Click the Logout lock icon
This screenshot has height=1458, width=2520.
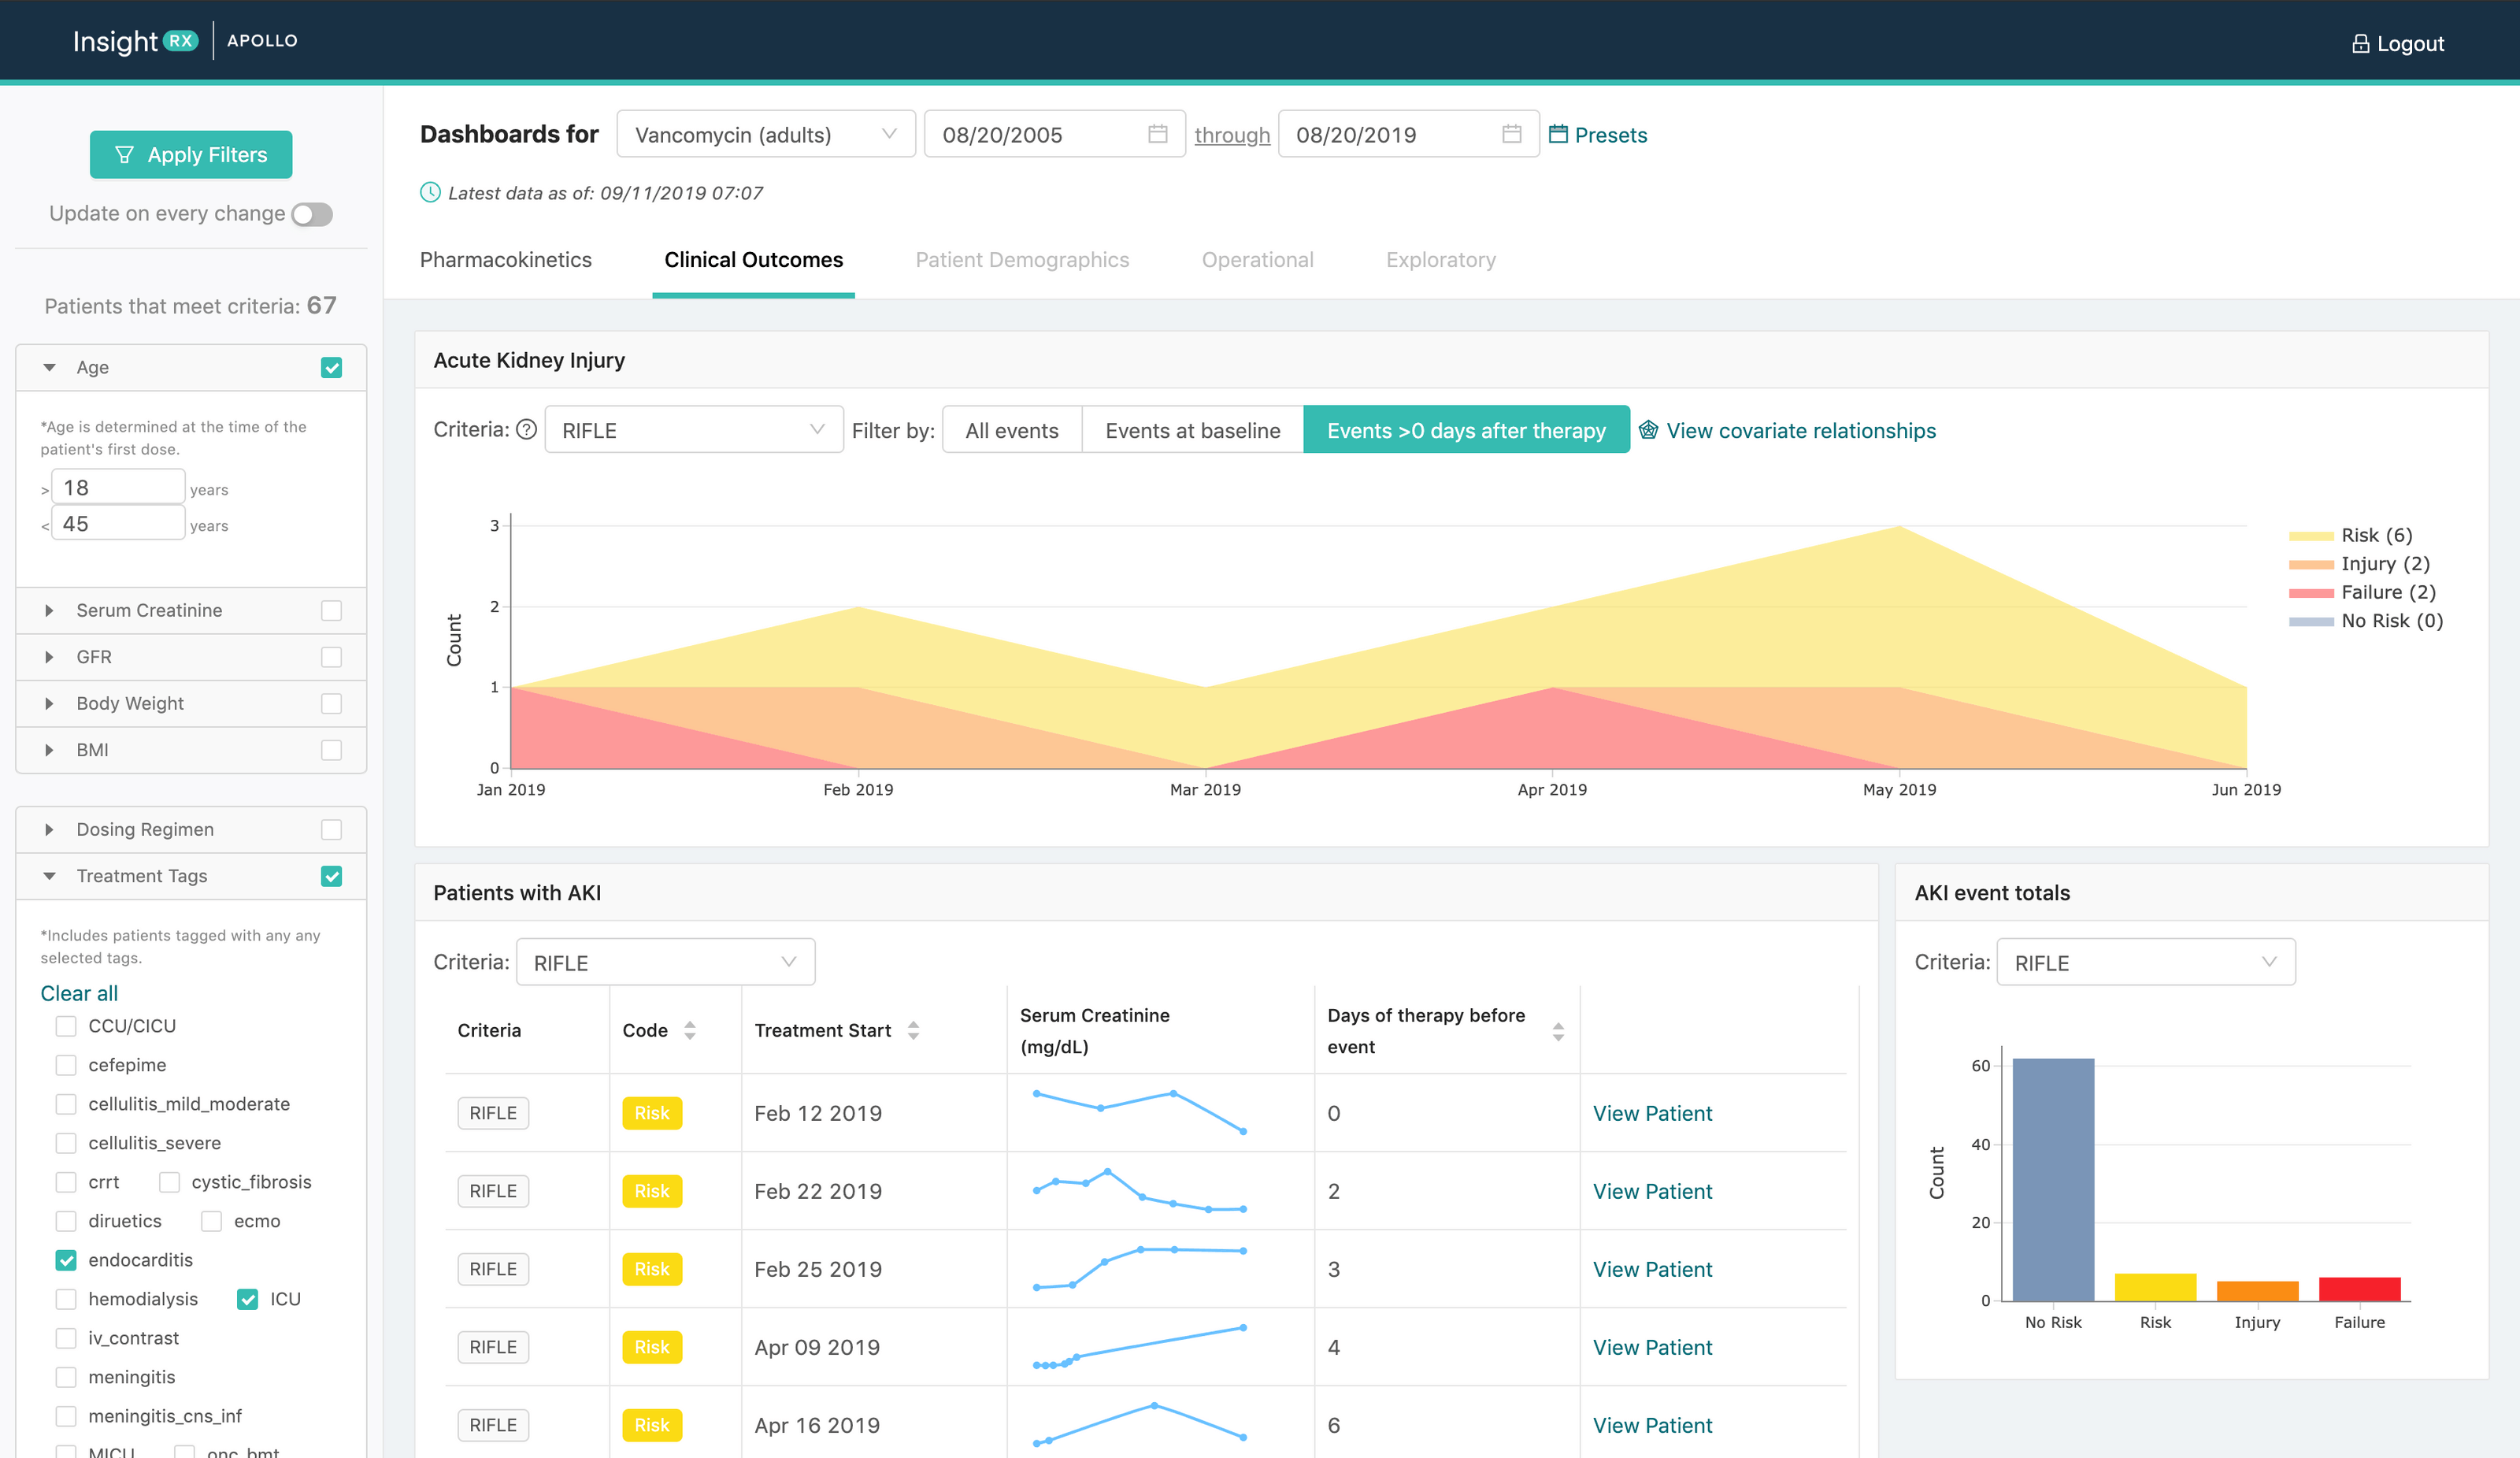2360,44
